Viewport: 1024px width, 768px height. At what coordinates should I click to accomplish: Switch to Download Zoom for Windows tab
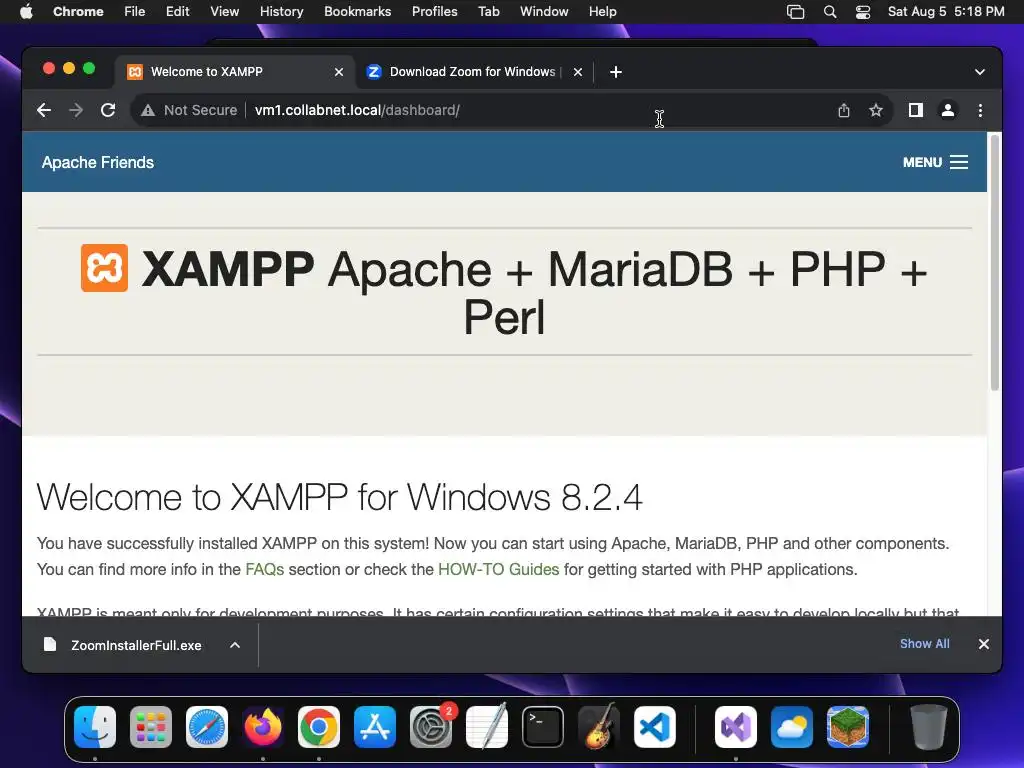coord(472,72)
